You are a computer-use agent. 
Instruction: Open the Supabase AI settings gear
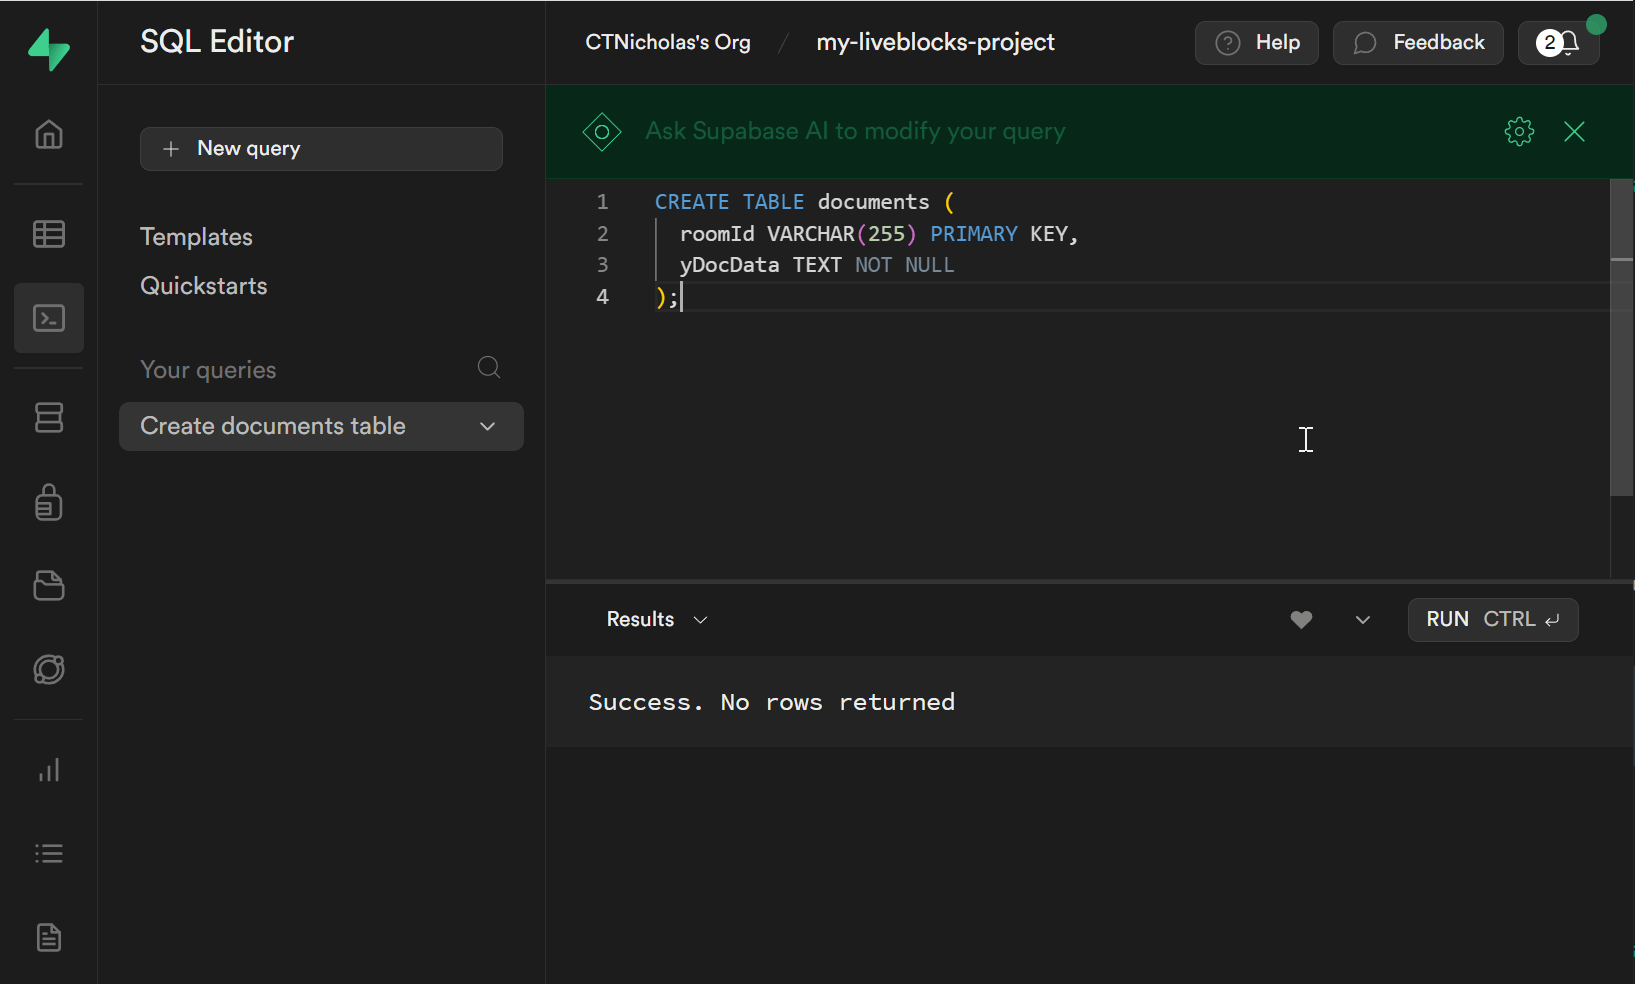1519,131
